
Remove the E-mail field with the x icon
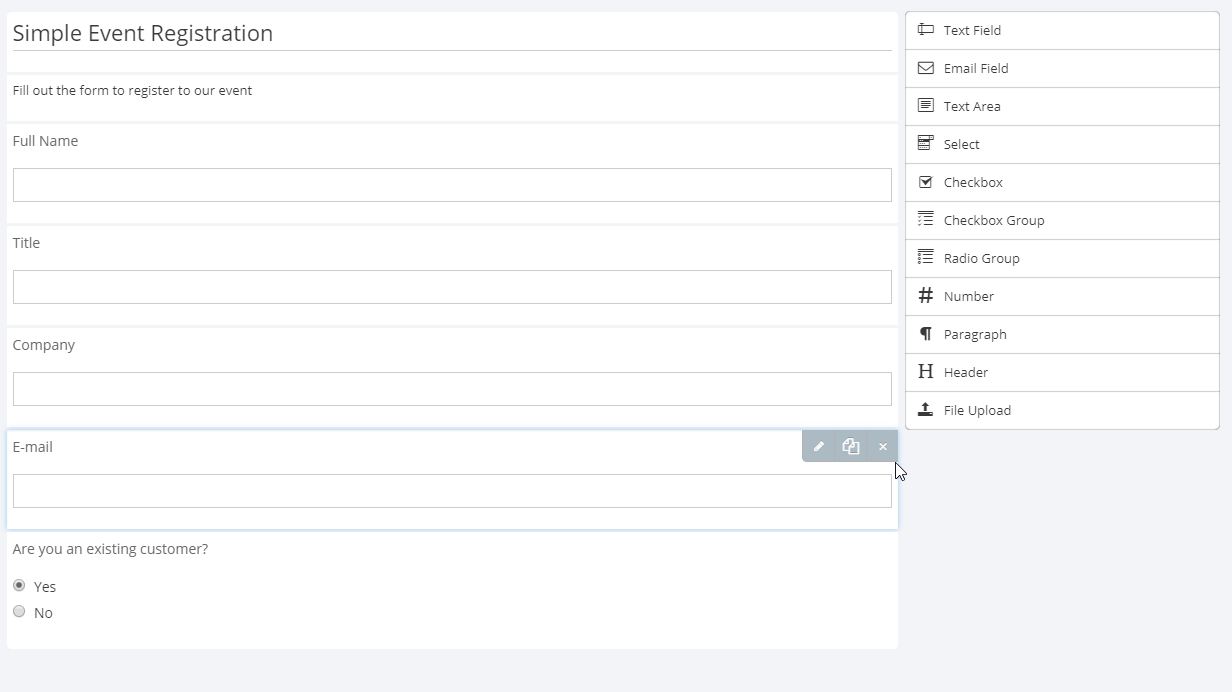pos(883,446)
